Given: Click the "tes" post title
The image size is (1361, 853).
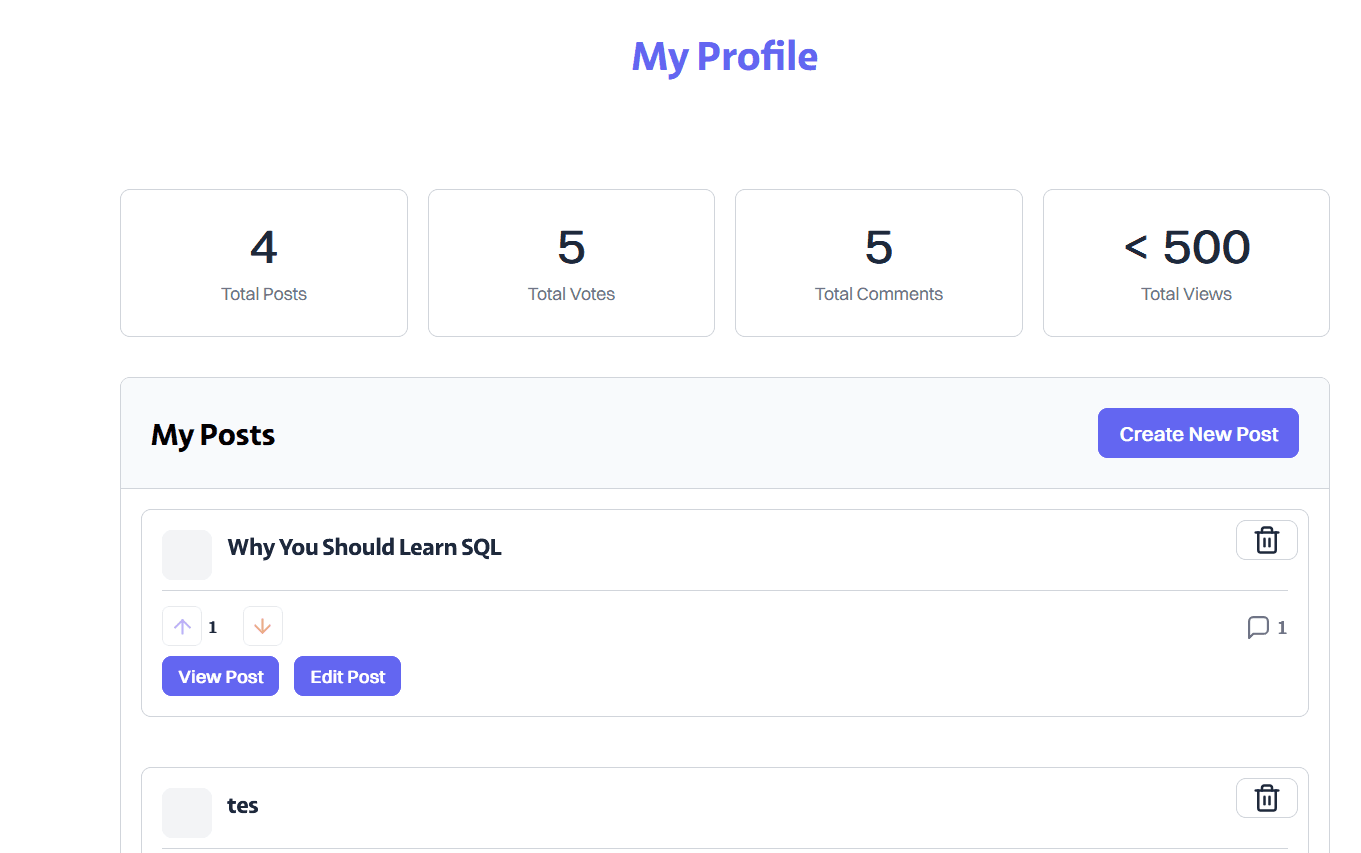Looking at the screenshot, I should pyautogui.click(x=243, y=806).
